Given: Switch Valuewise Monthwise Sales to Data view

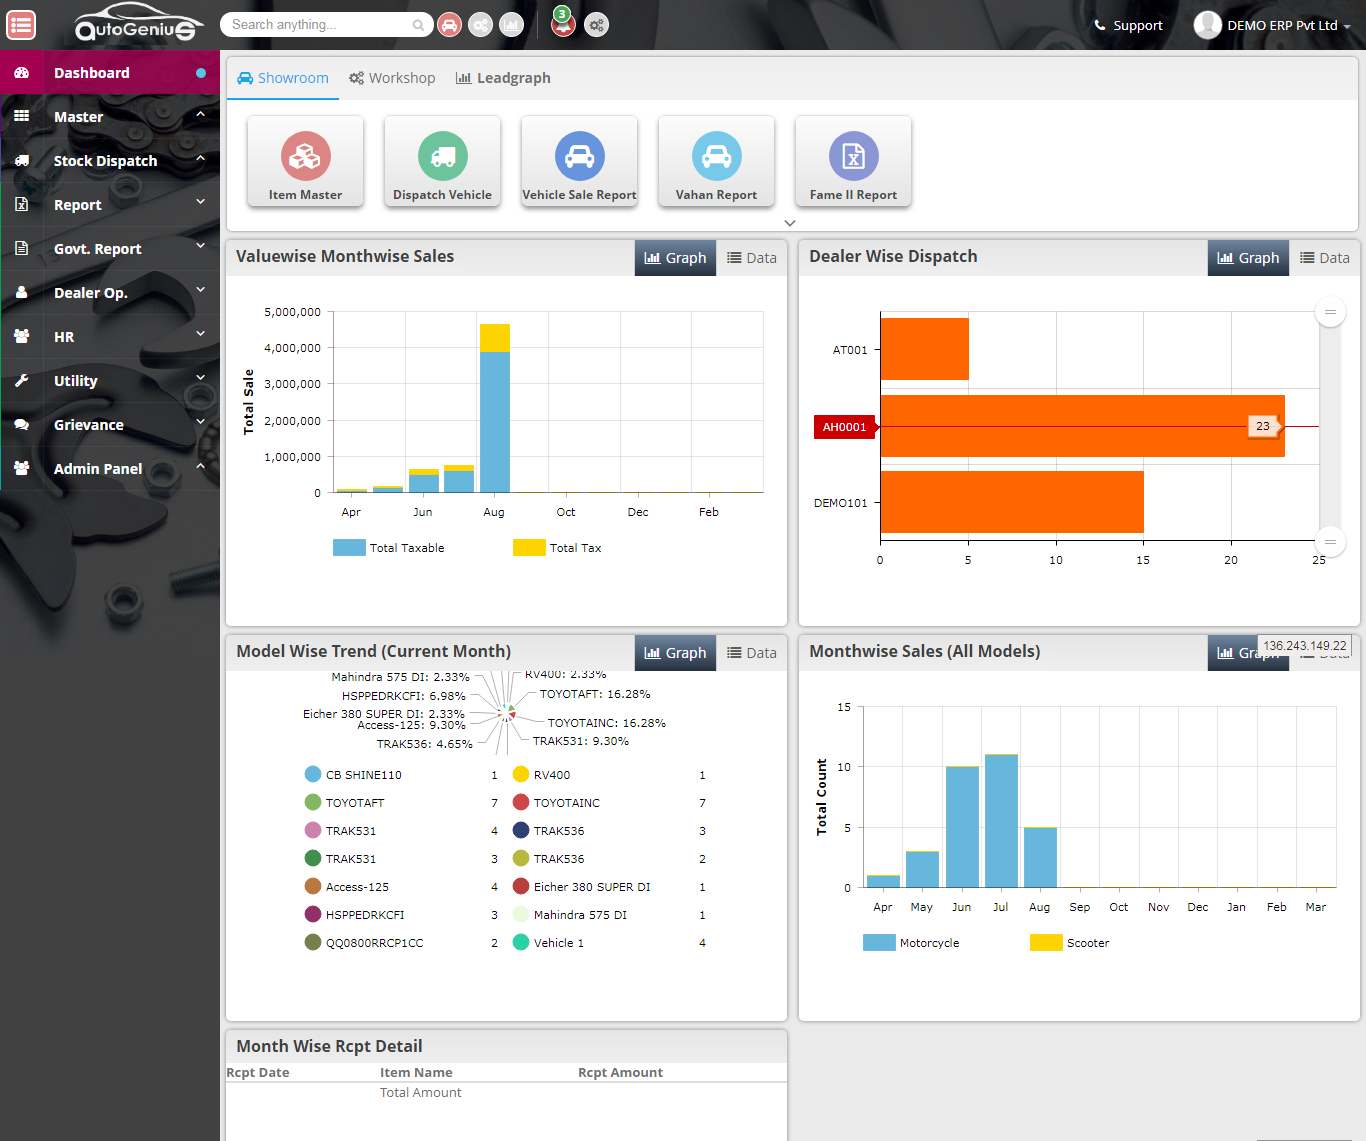Looking at the screenshot, I should point(751,257).
